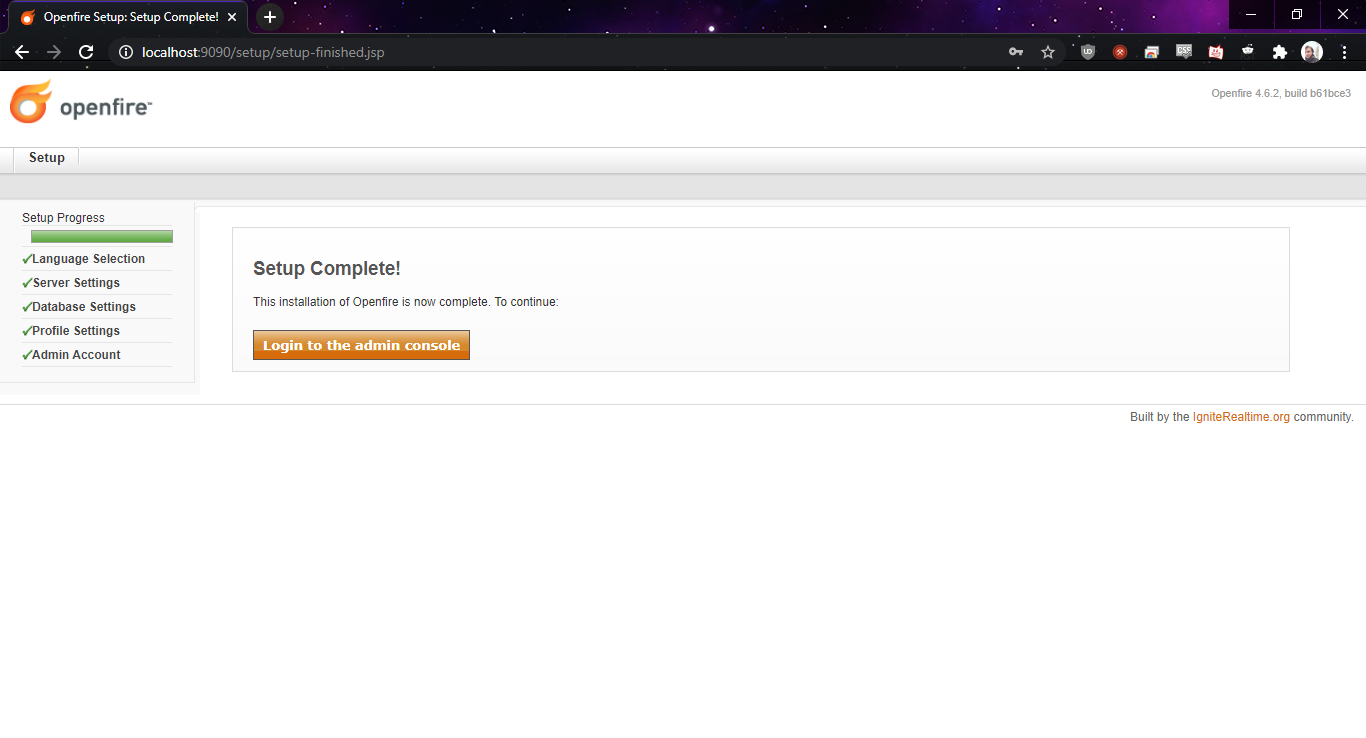
Task: Reload the setup-finished page
Action: pyautogui.click(x=86, y=52)
